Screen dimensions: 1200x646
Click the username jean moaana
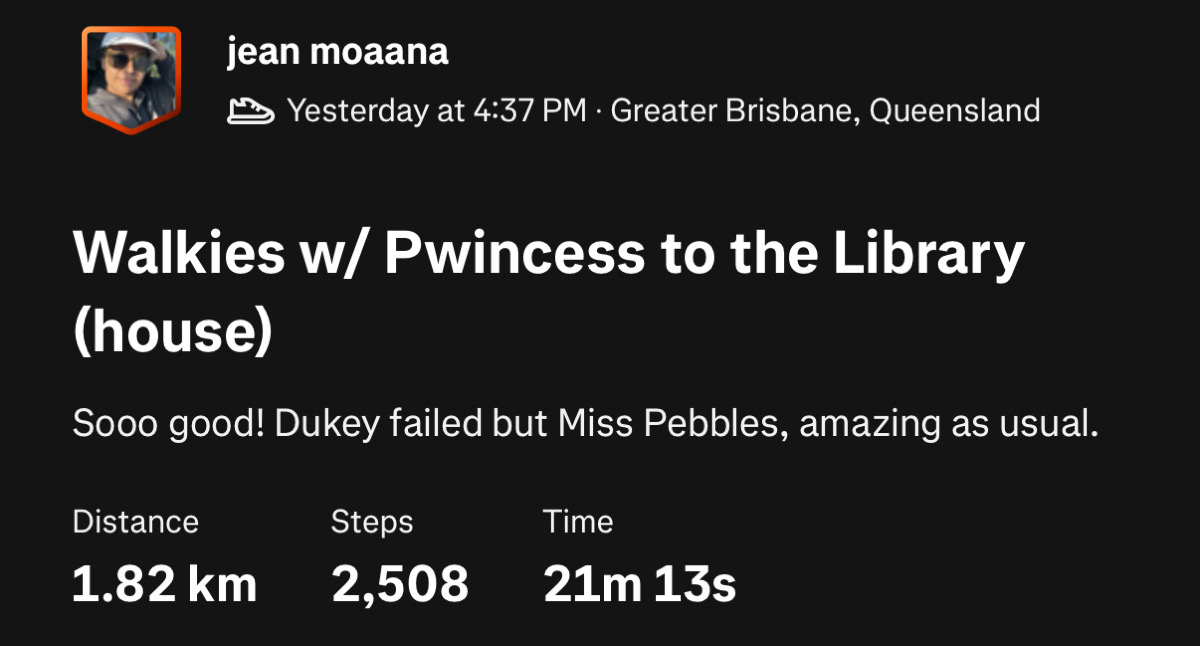click(x=337, y=52)
